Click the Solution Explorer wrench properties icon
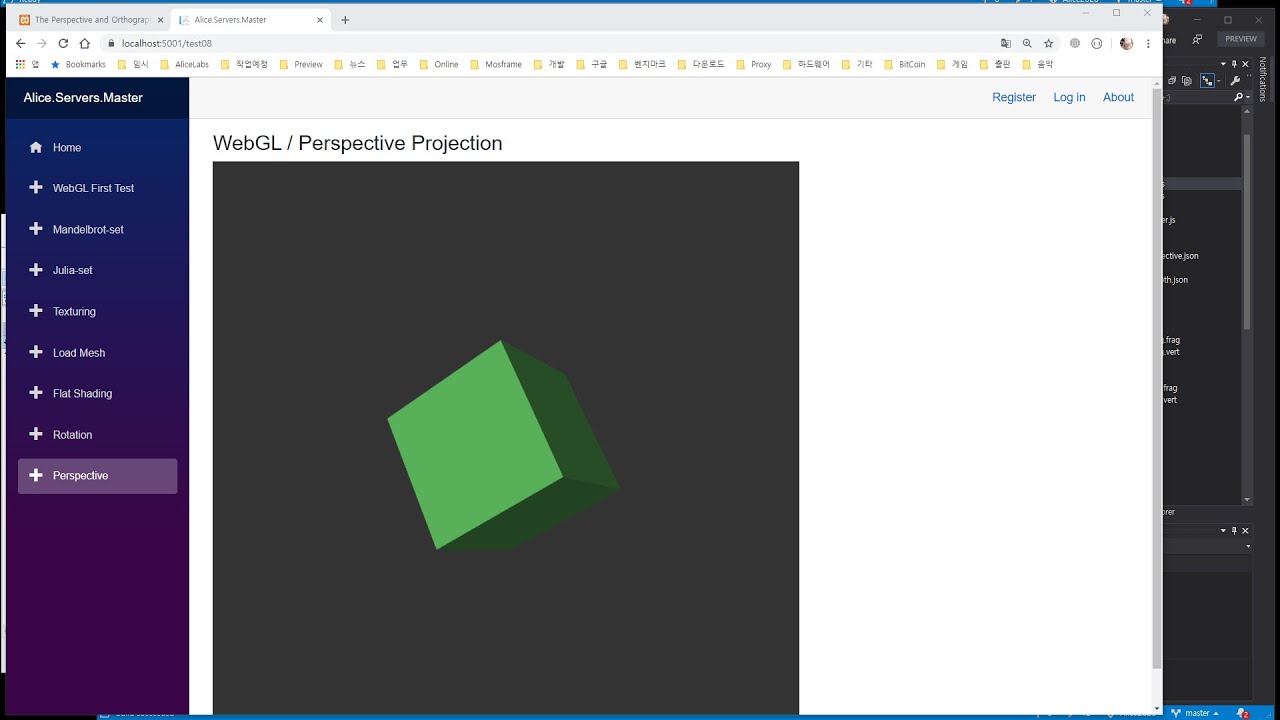This screenshot has height=720, width=1280. tap(1235, 80)
